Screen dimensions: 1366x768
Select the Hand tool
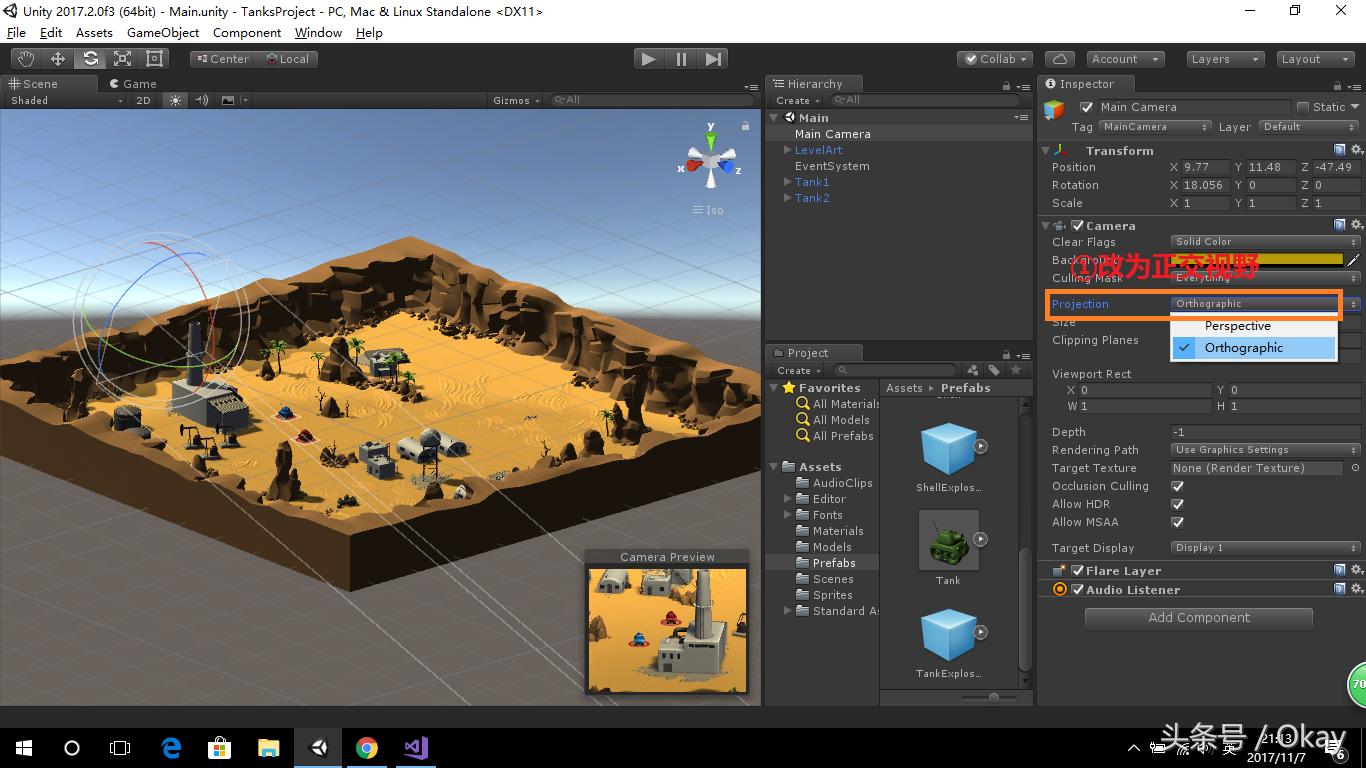(26, 58)
